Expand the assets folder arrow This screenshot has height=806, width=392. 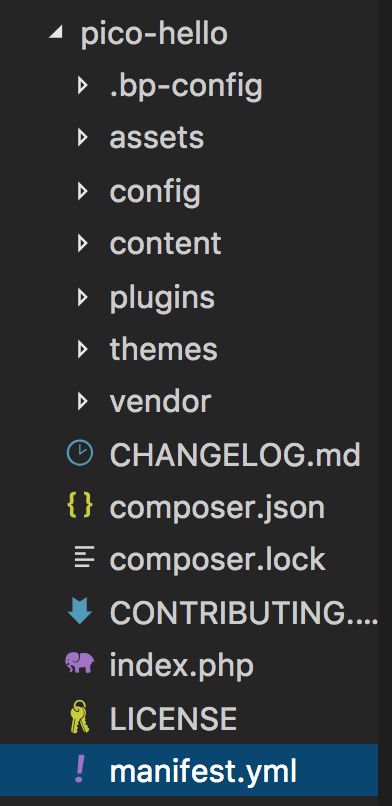(82, 138)
